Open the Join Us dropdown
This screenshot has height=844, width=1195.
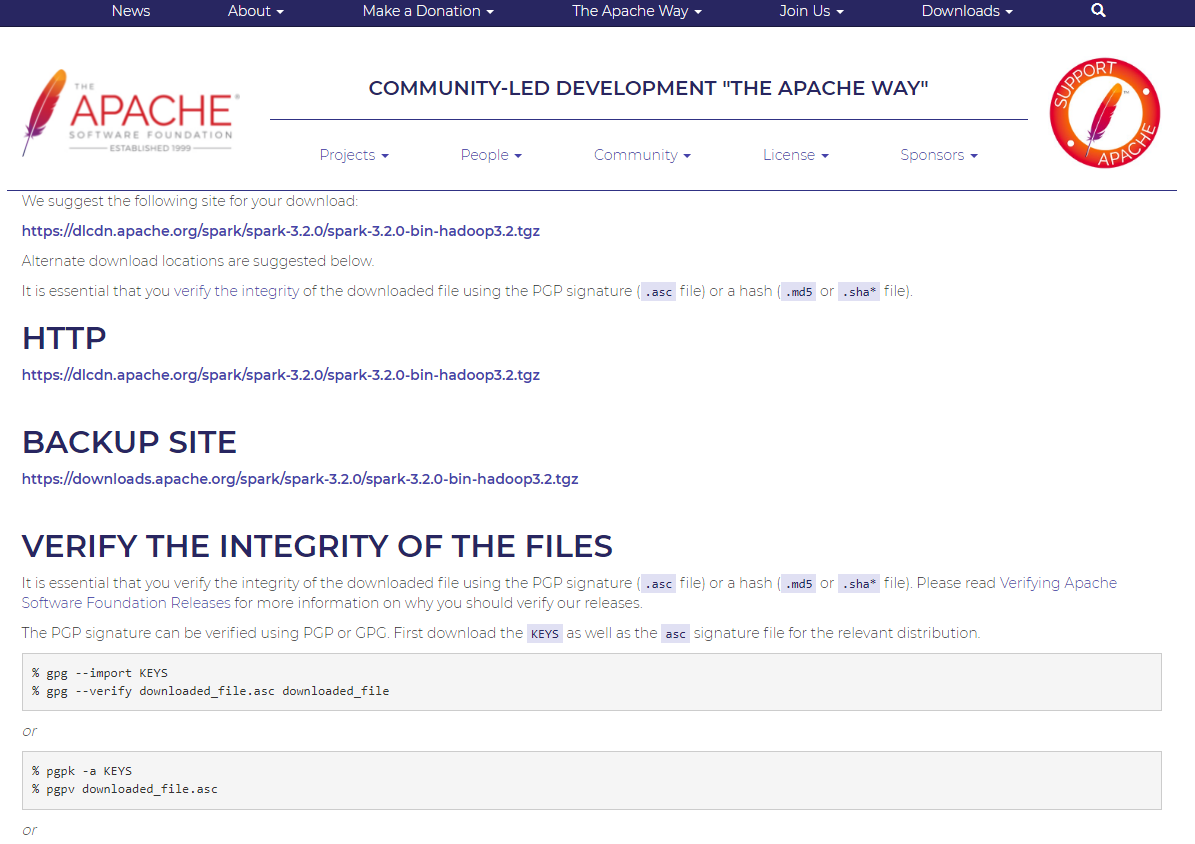point(811,11)
